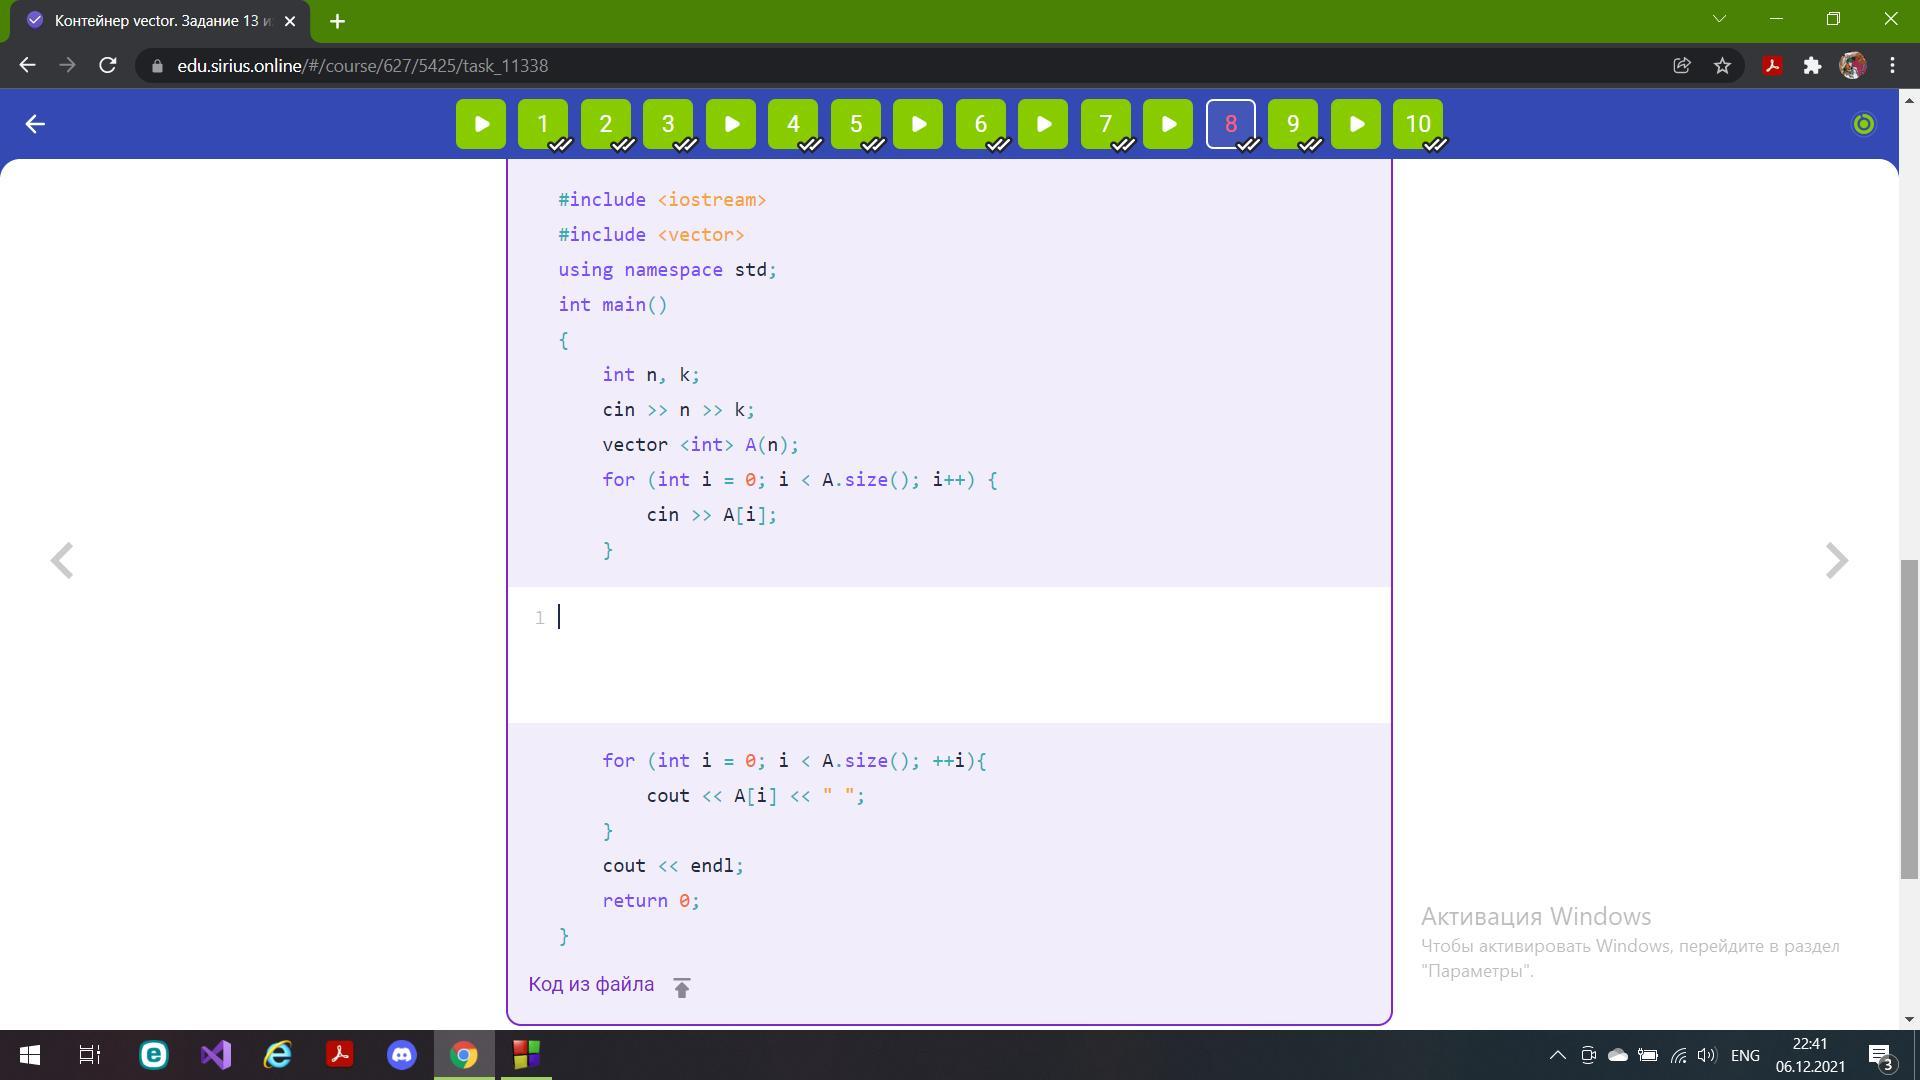Open Discord from the taskbar
This screenshot has width=1920, height=1080.
coord(402,1055)
